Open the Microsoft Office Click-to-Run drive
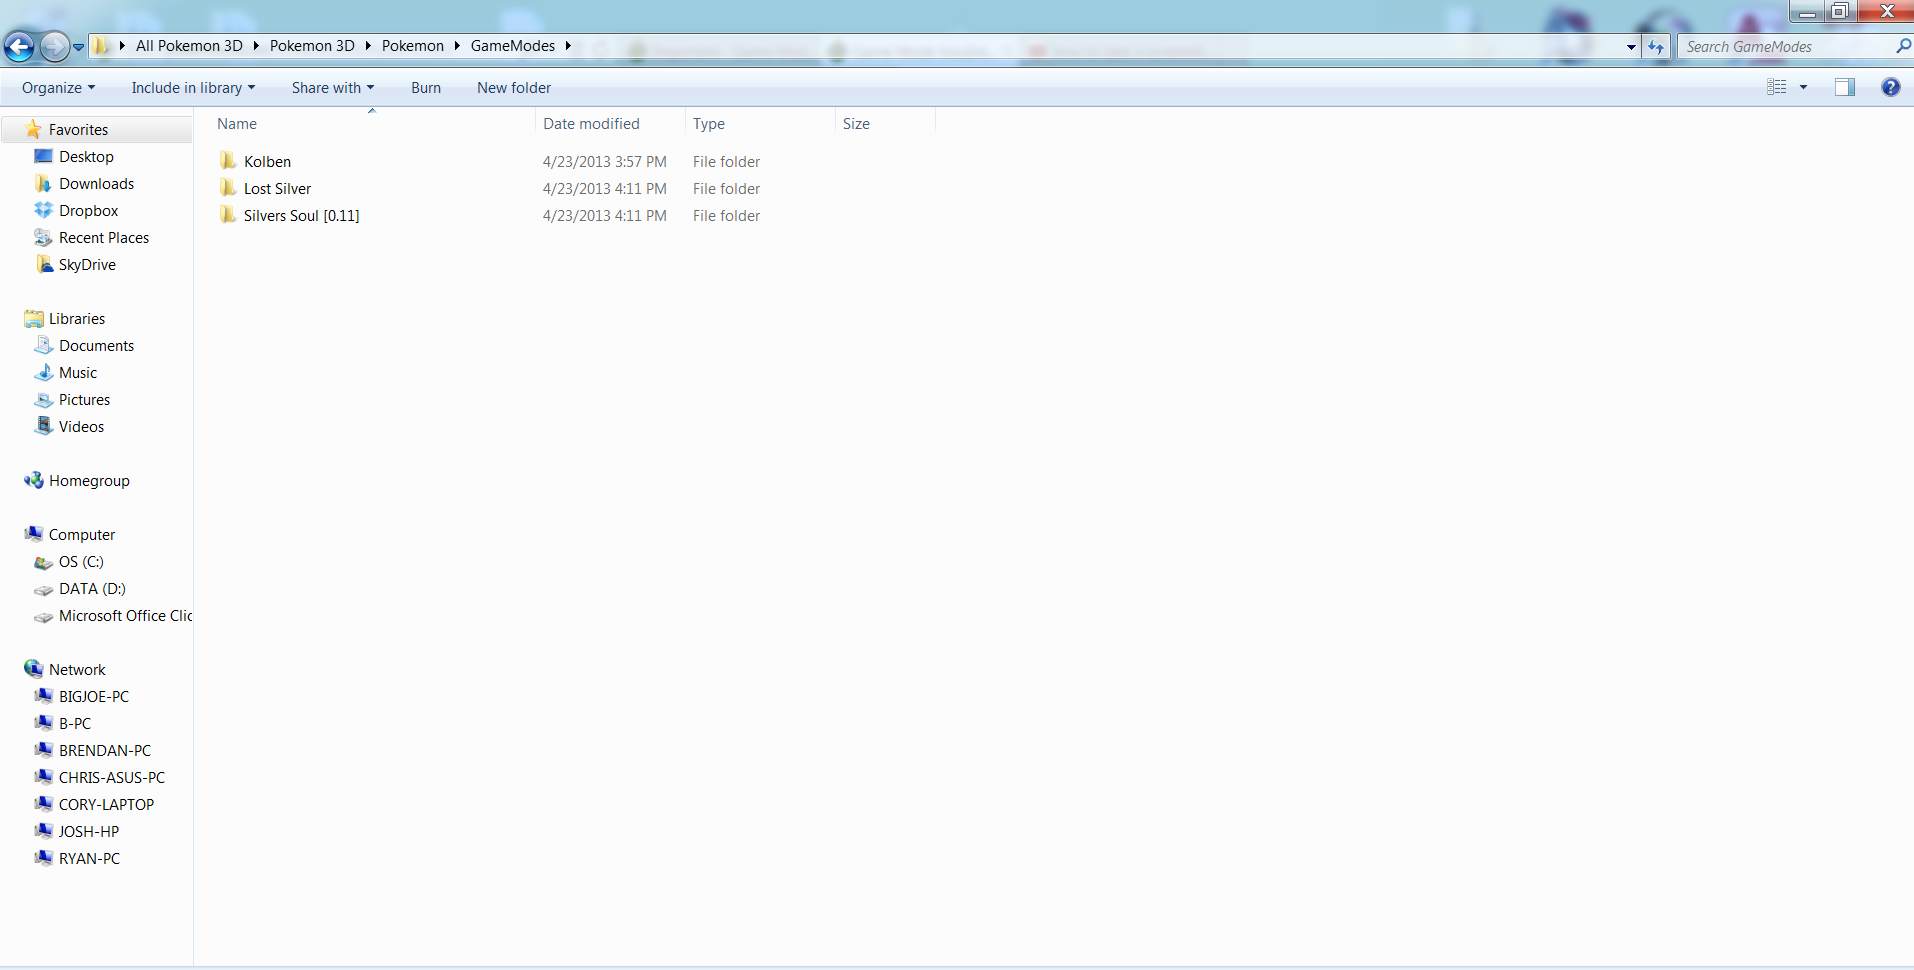Screen dimensions: 1914x970 125,616
